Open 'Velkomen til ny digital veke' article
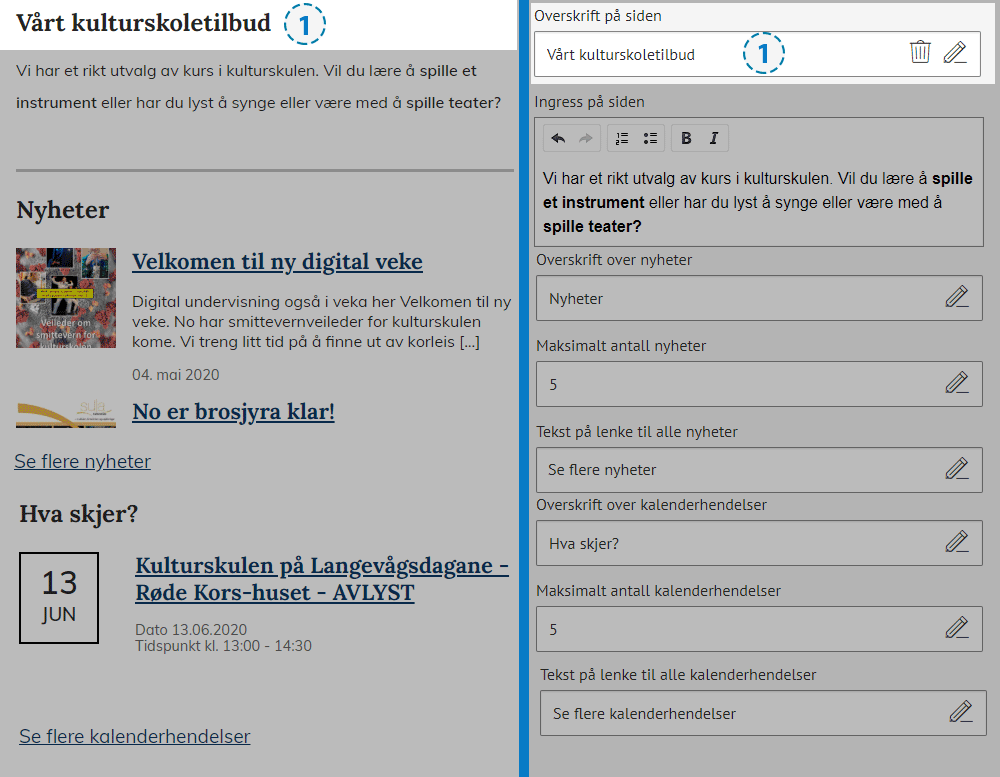 click(277, 262)
